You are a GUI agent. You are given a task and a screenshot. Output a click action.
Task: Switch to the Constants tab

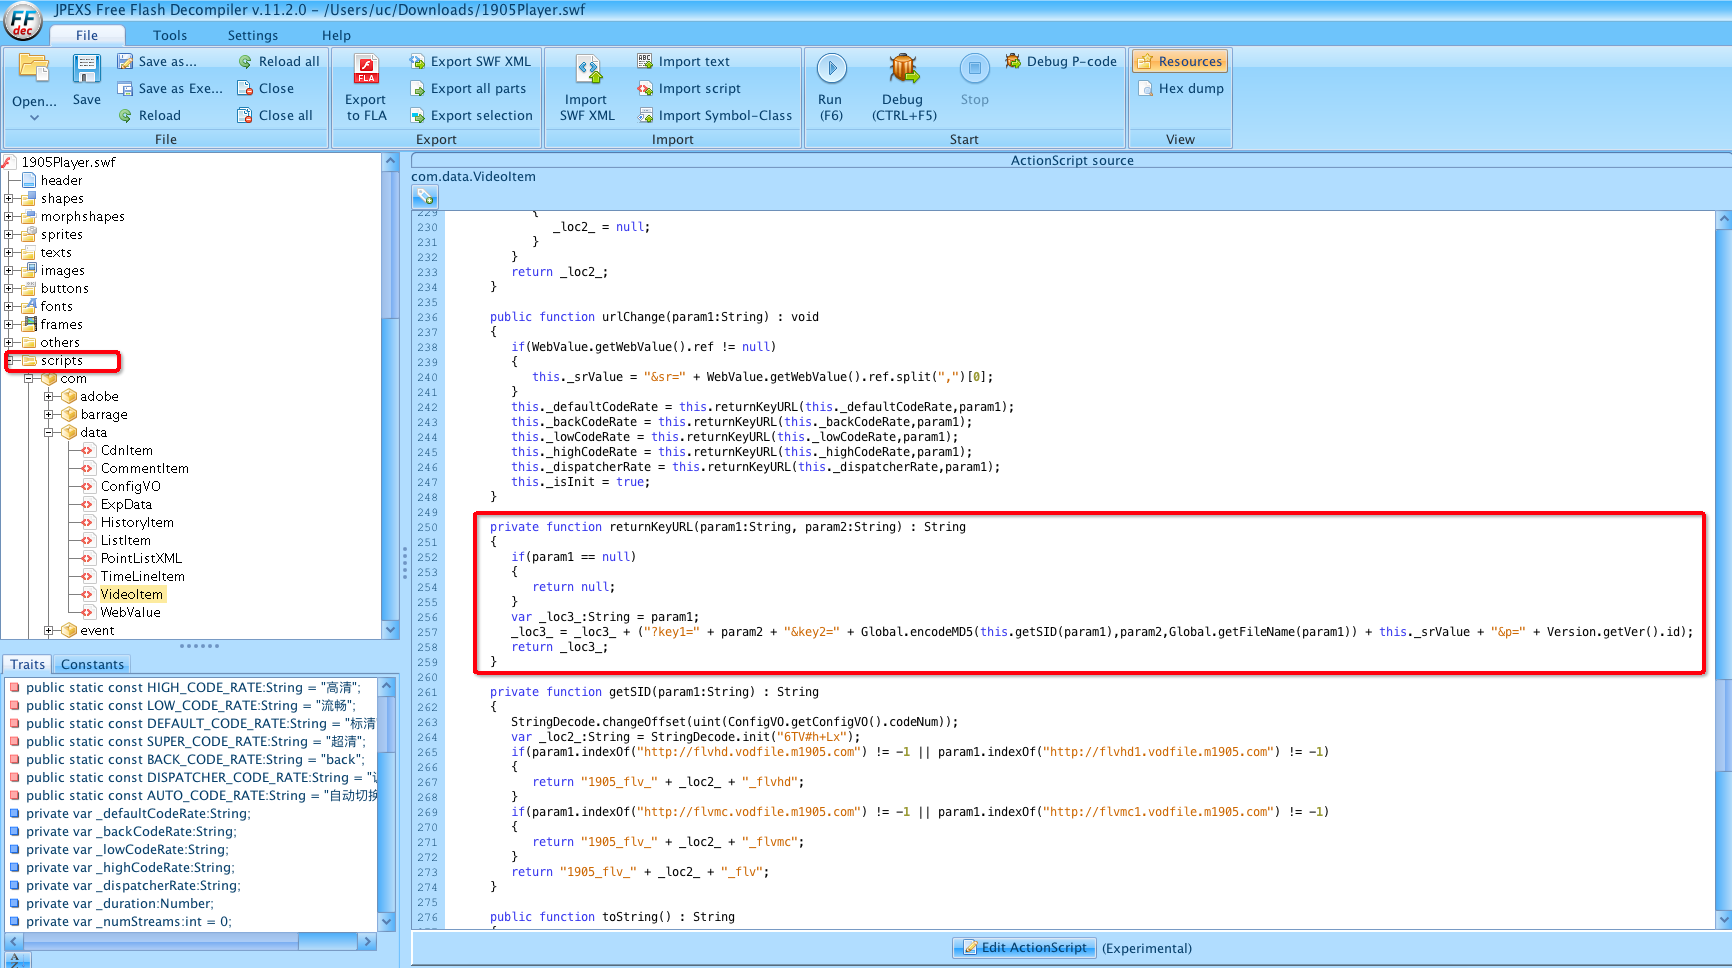92,664
